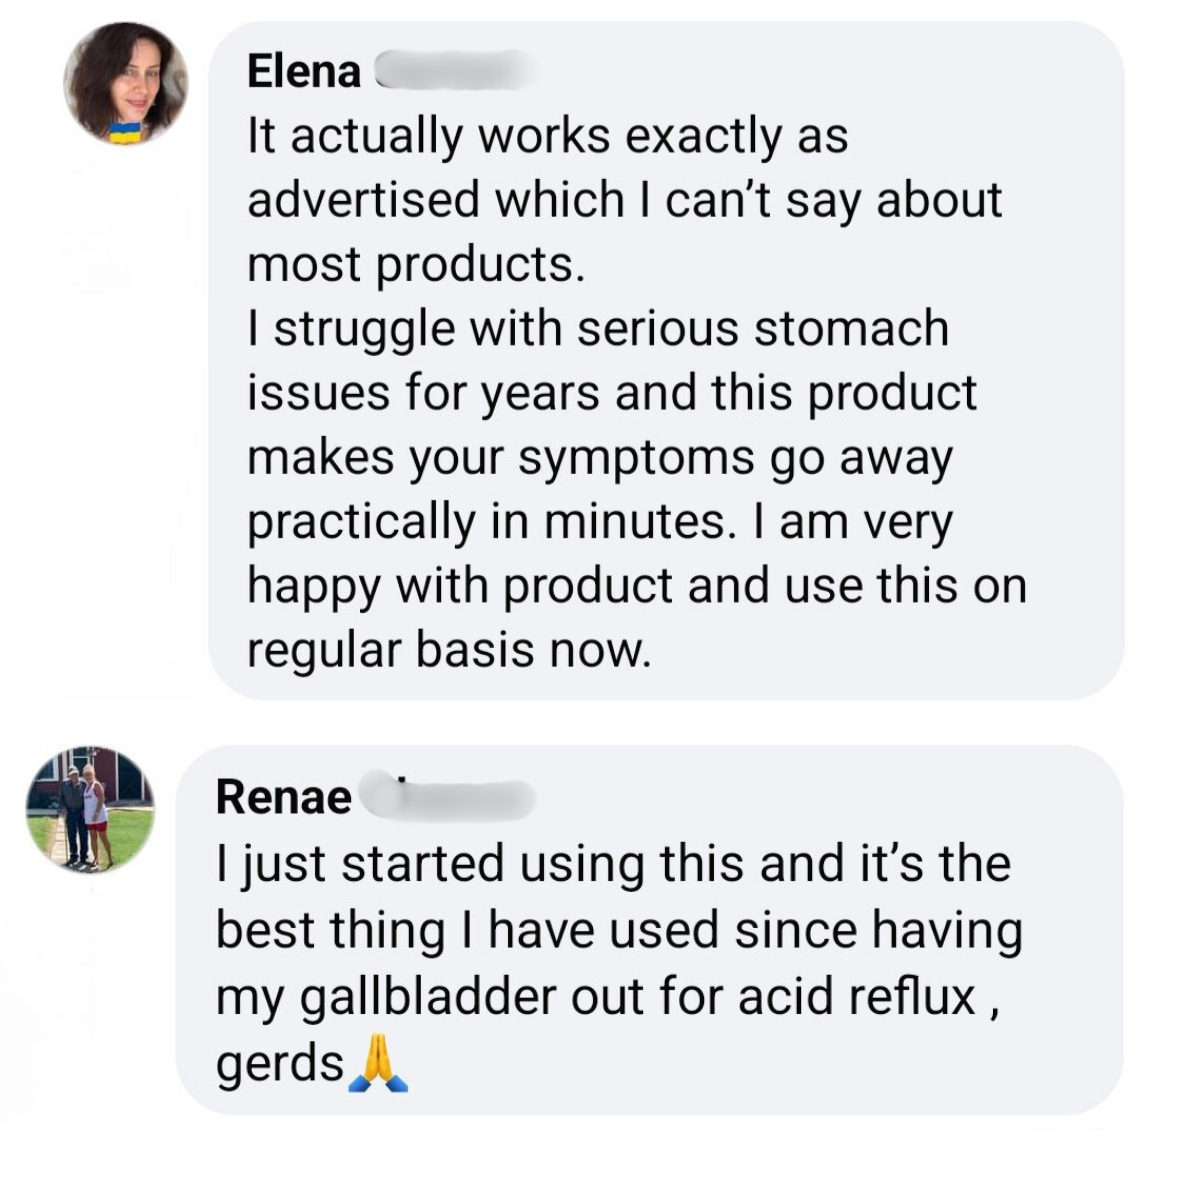The height and width of the screenshot is (1200, 1200).
Task: Click the word "symptoms" in Elena's comment
Action: click(x=636, y=457)
